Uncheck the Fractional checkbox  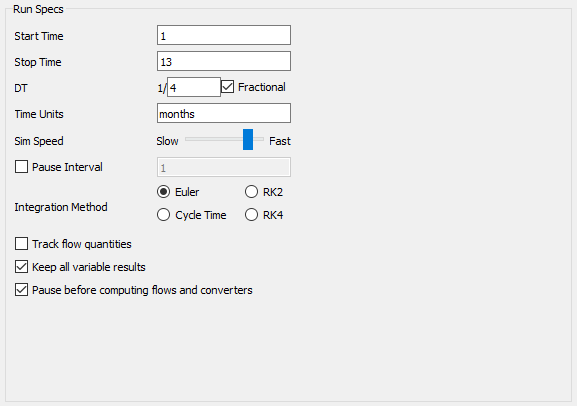(x=227, y=87)
